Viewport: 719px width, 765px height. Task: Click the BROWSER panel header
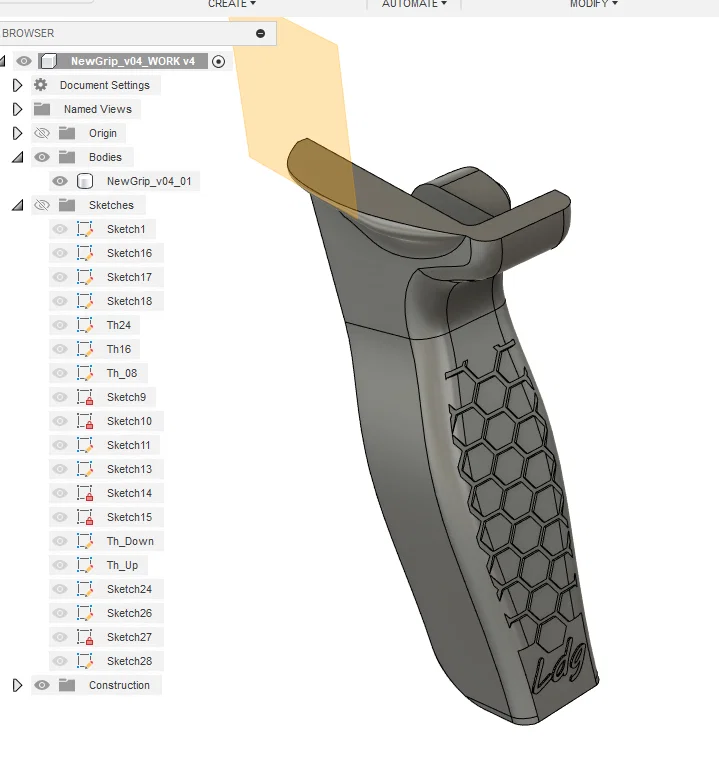coord(138,33)
